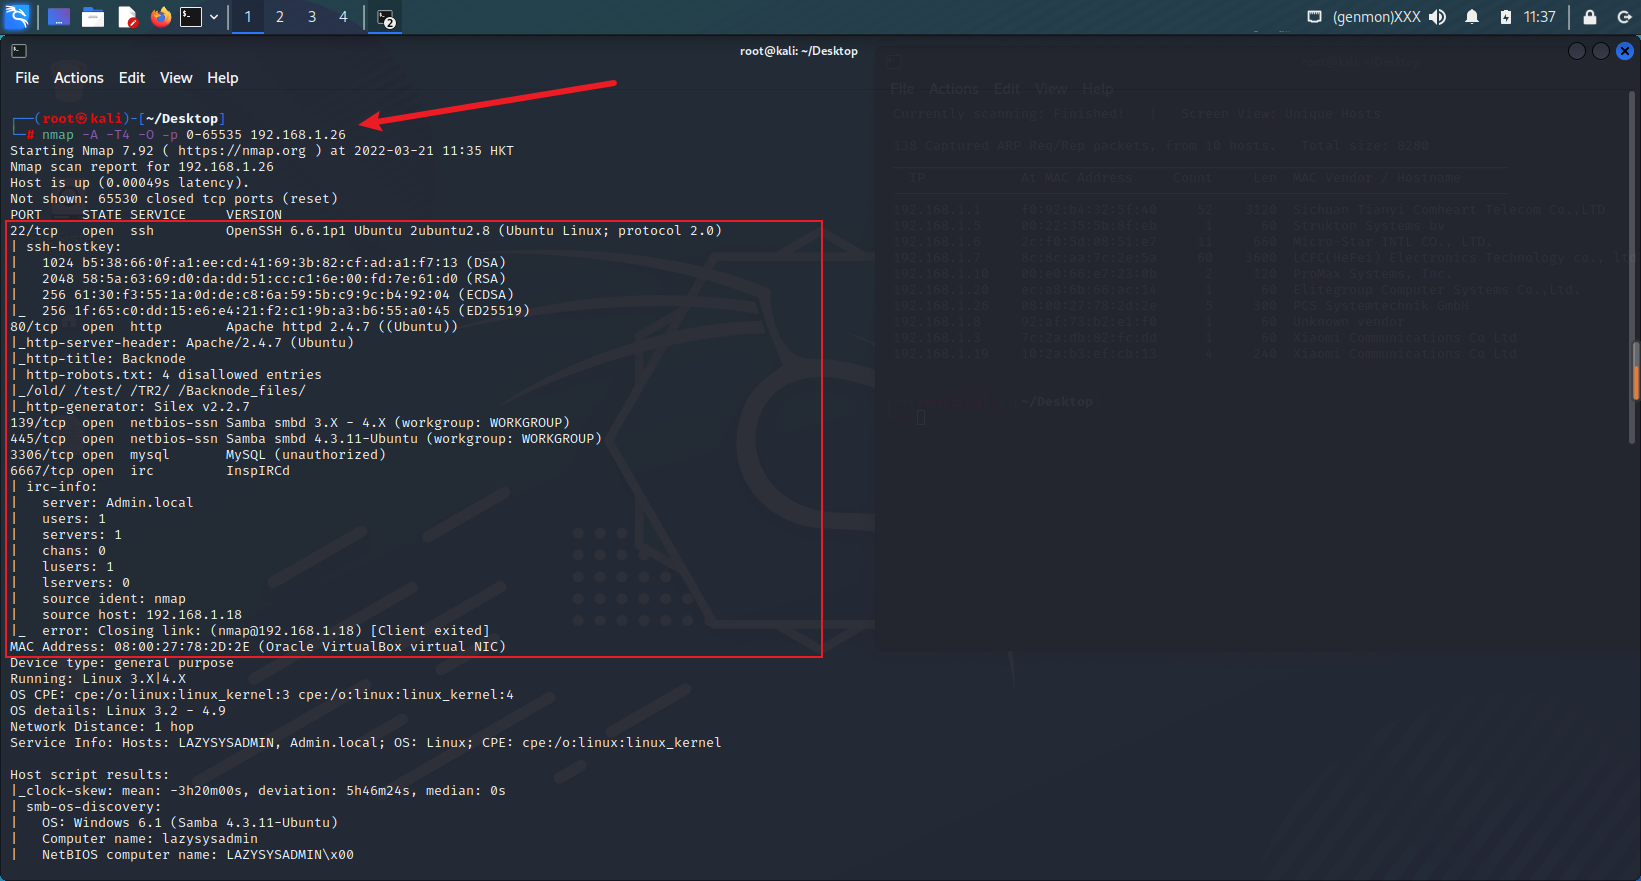The height and width of the screenshot is (881, 1641).
Task: Click the battery power indicator
Action: [1505, 17]
